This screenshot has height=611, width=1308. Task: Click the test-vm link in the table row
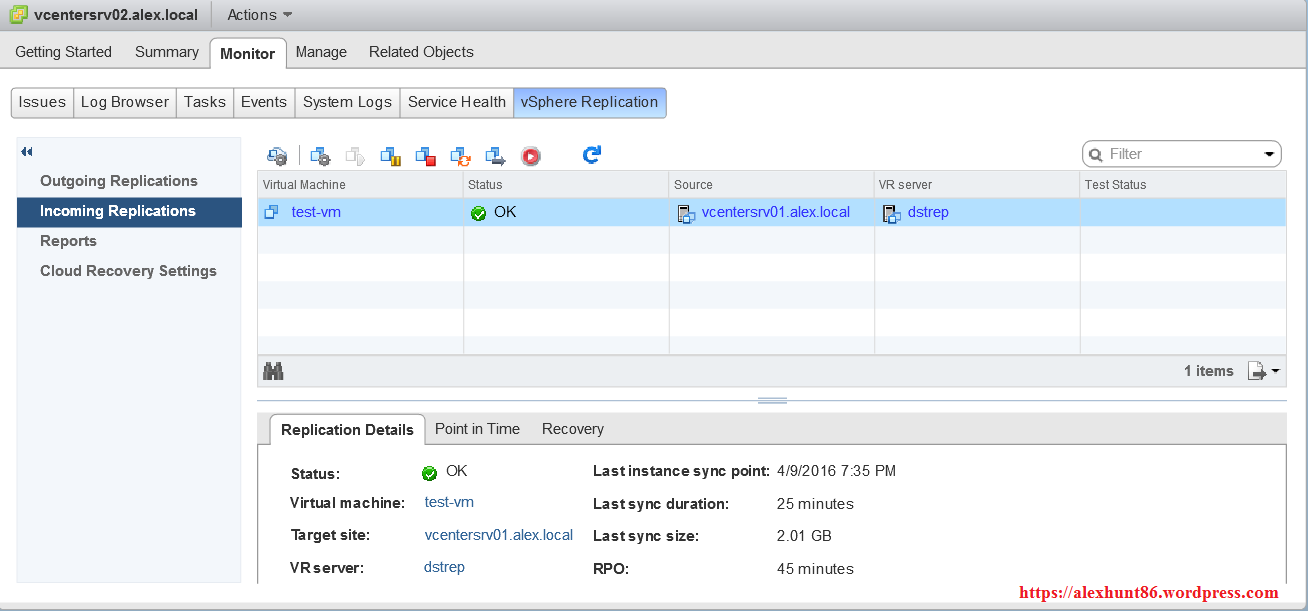pyautogui.click(x=316, y=212)
